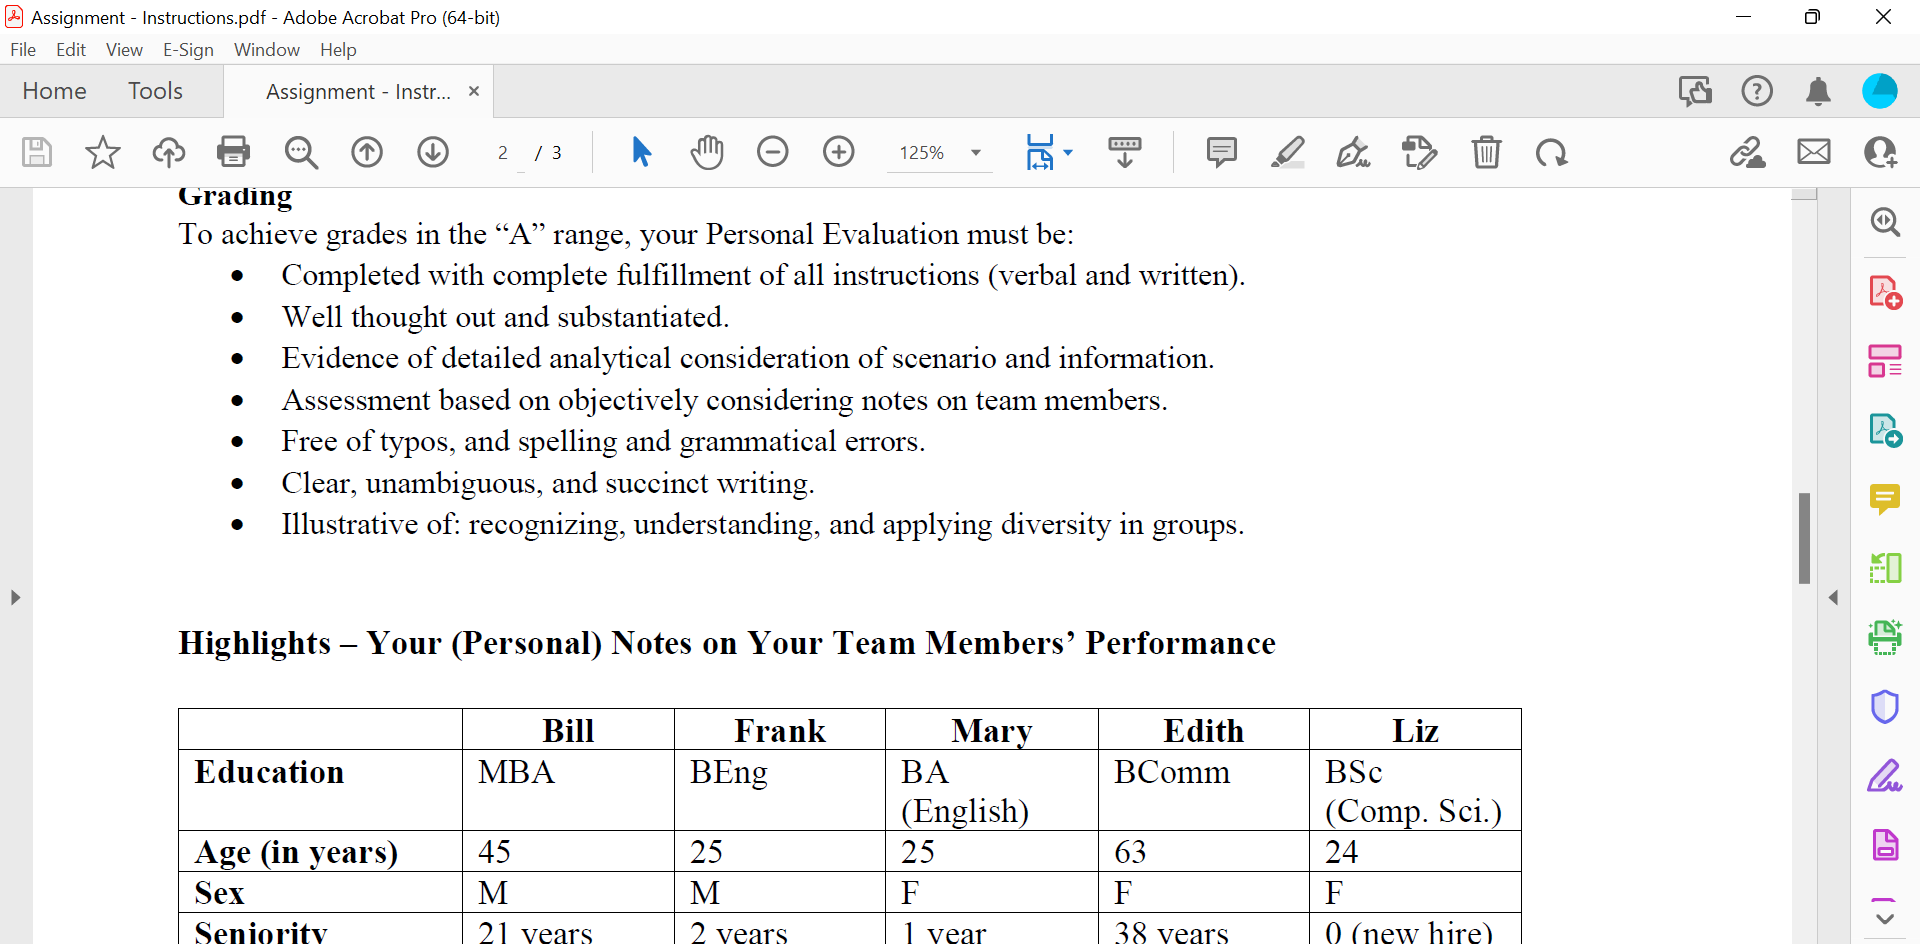Select the text highlighter tool
The width and height of the screenshot is (1920, 944).
tap(1288, 152)
